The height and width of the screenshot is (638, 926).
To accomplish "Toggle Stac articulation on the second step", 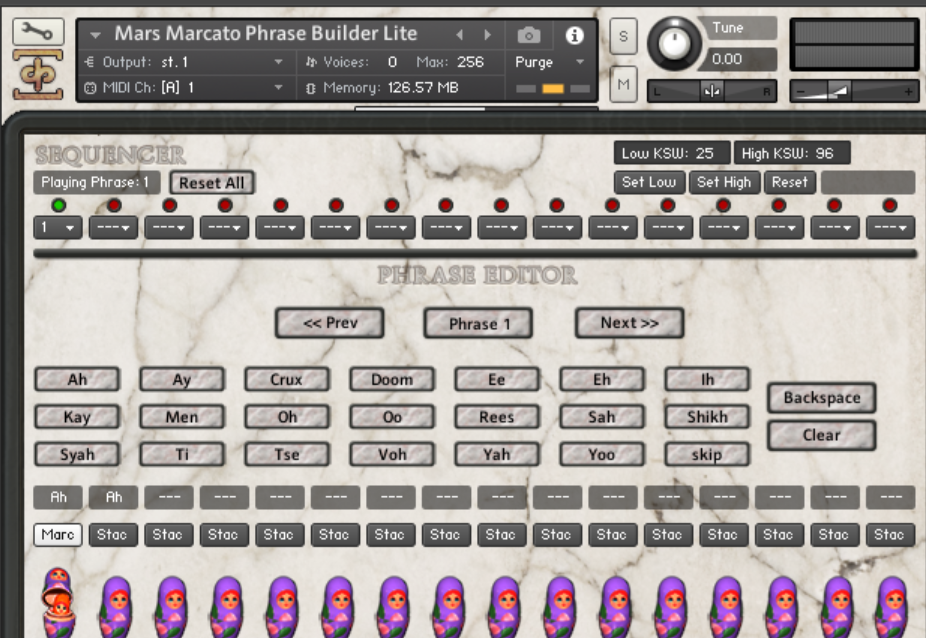I will [x=113, y=535].
